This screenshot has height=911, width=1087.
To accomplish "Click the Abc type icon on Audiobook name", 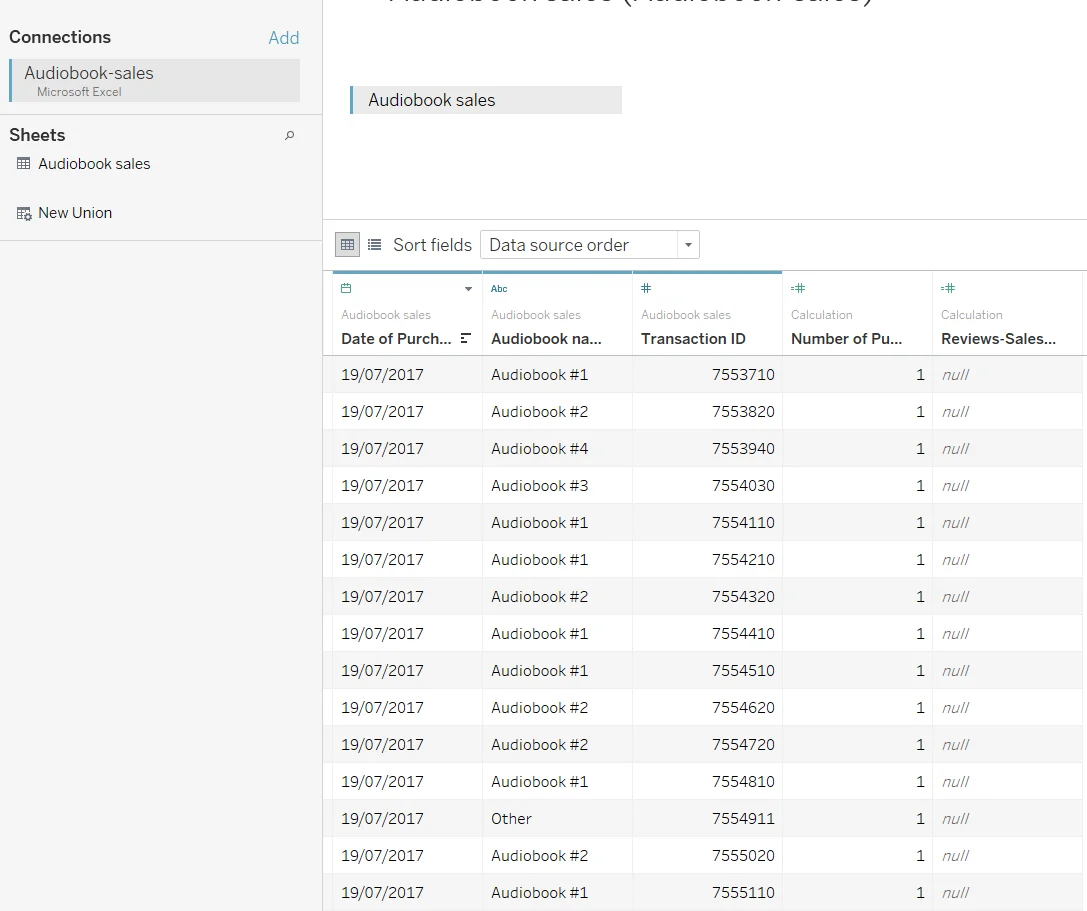I will (x=499, y=289).
